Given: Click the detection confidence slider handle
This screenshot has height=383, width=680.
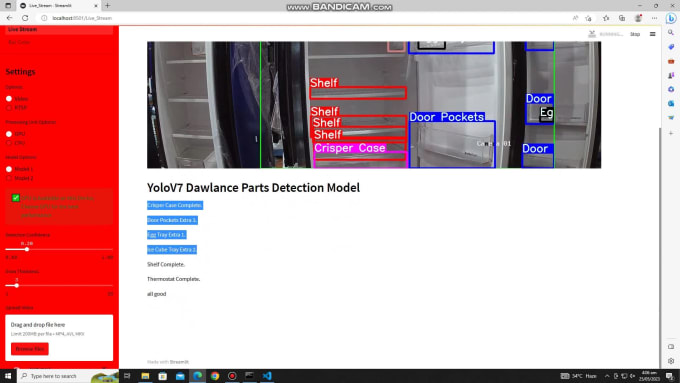Looking at the screenshot, I should [x=27, y=249].
